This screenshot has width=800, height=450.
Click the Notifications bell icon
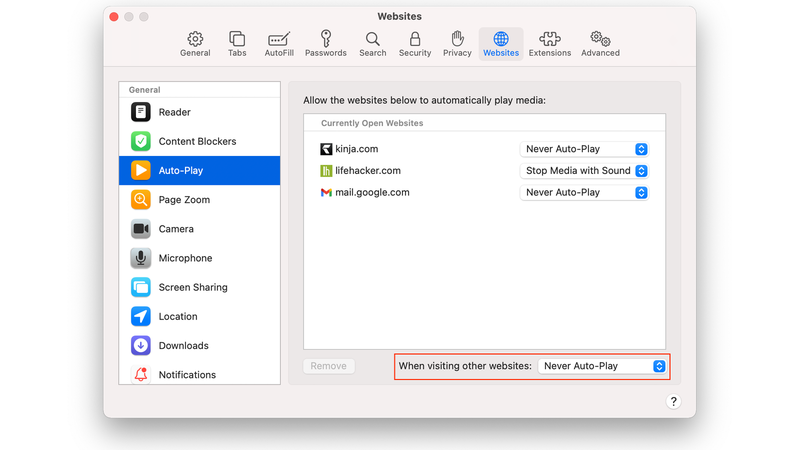coord(140,374)
